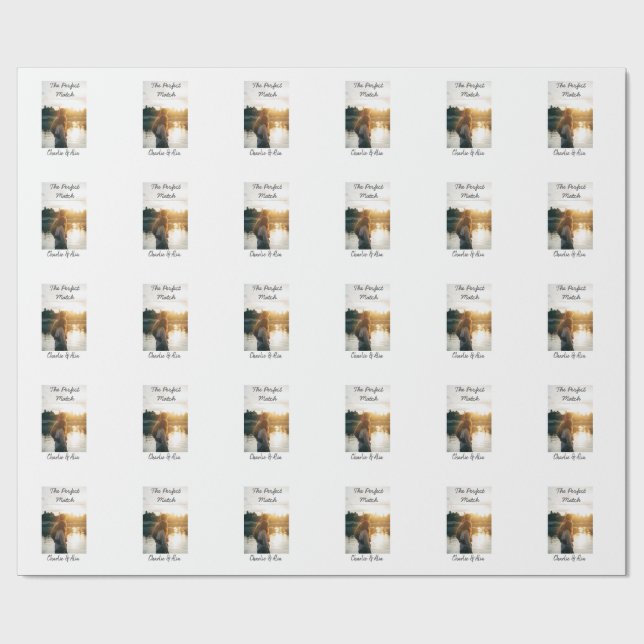Viewport: 644px width, 644px height.
Task: Click "The Perfect Match" text, row five column two
Action: (x=166, y=496)
